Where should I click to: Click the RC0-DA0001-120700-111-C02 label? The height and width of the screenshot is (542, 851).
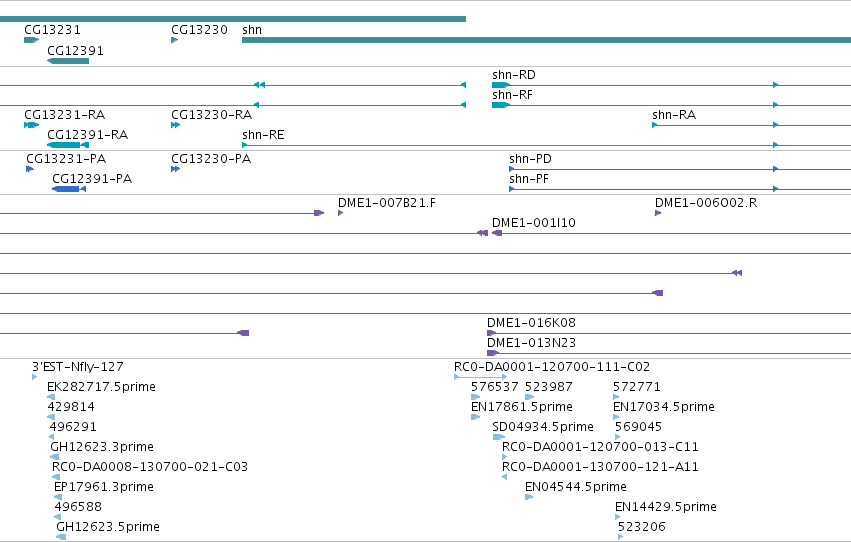[x=551, y=367]
